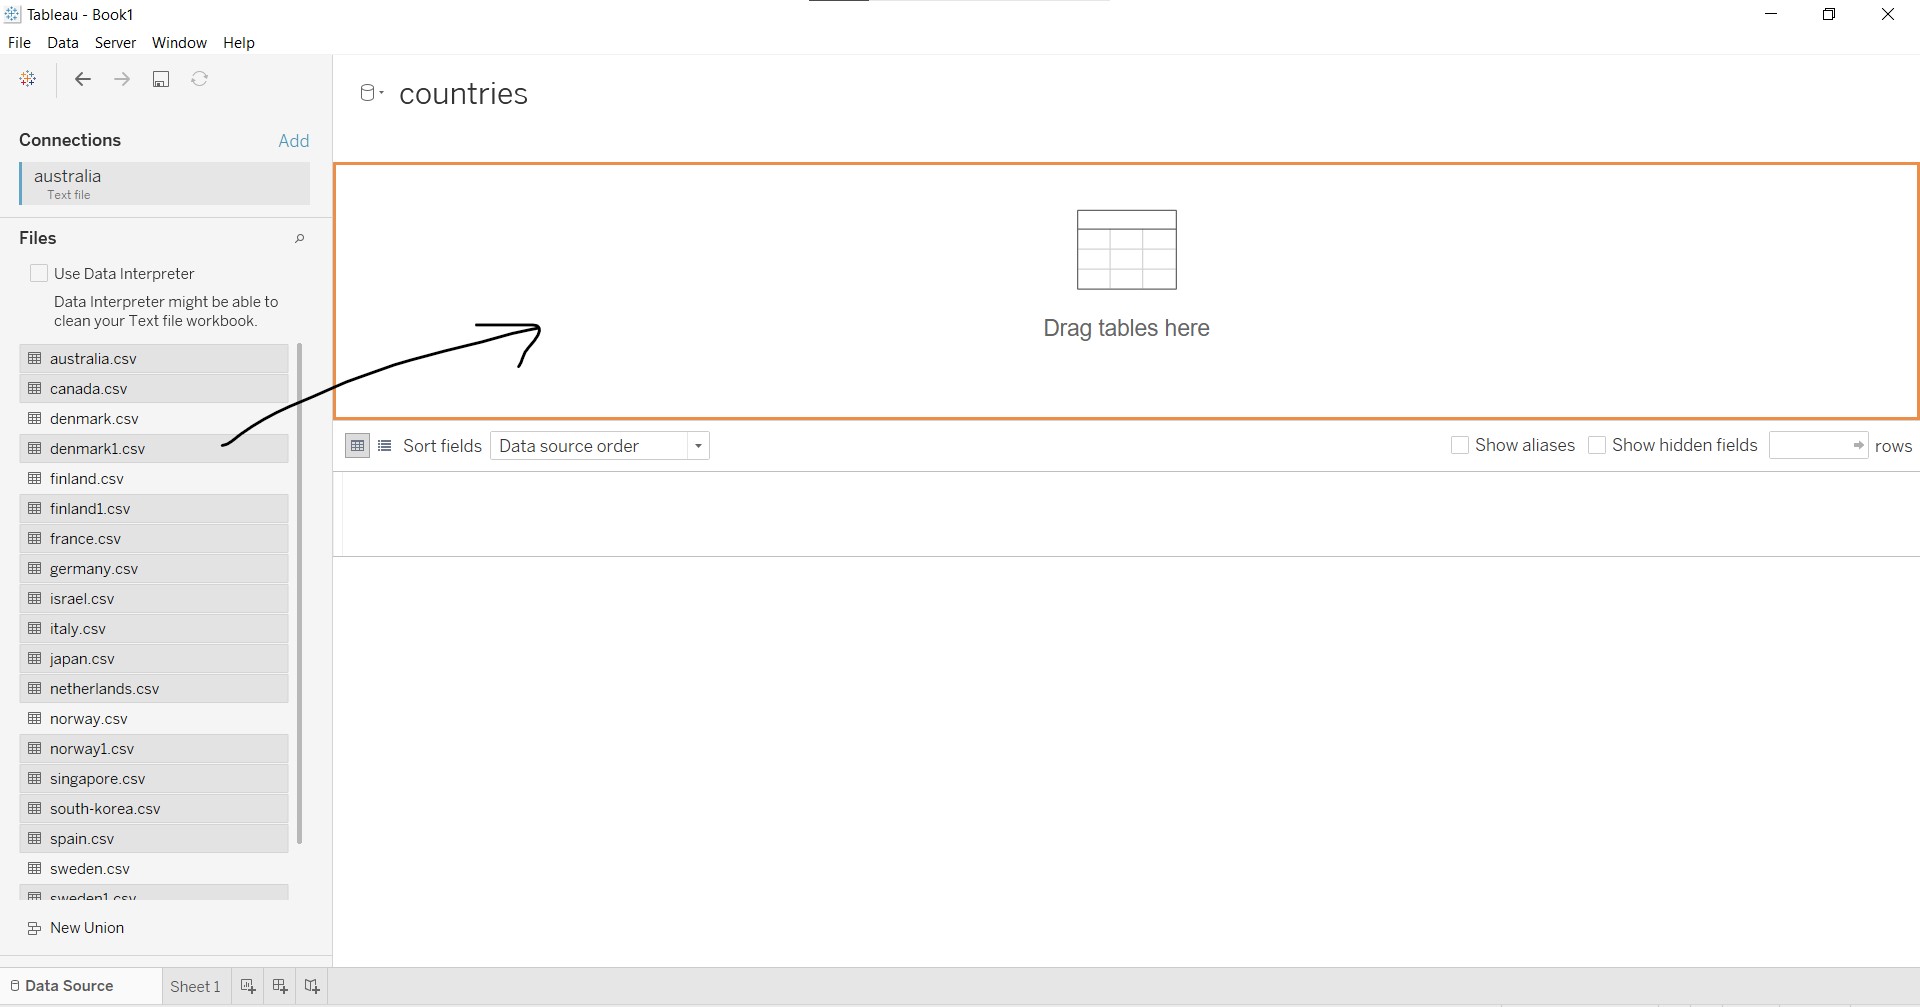Switch to the metadata list view icon
The height and width of the screenshot is (1007, 1920).
(385, 446)
